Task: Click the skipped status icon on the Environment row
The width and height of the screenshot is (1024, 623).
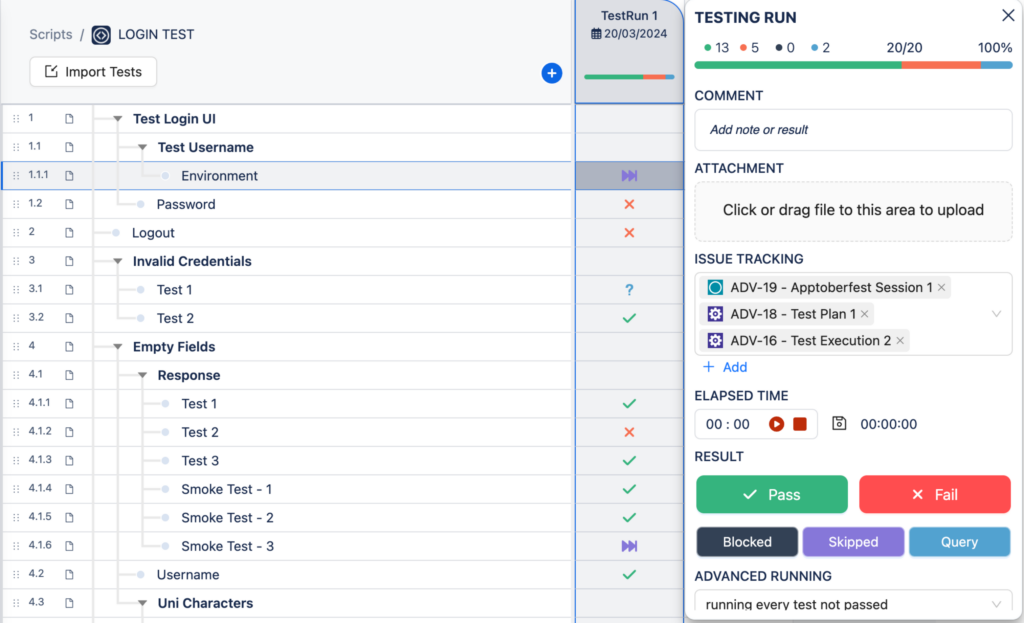Action: click(629, 175)
